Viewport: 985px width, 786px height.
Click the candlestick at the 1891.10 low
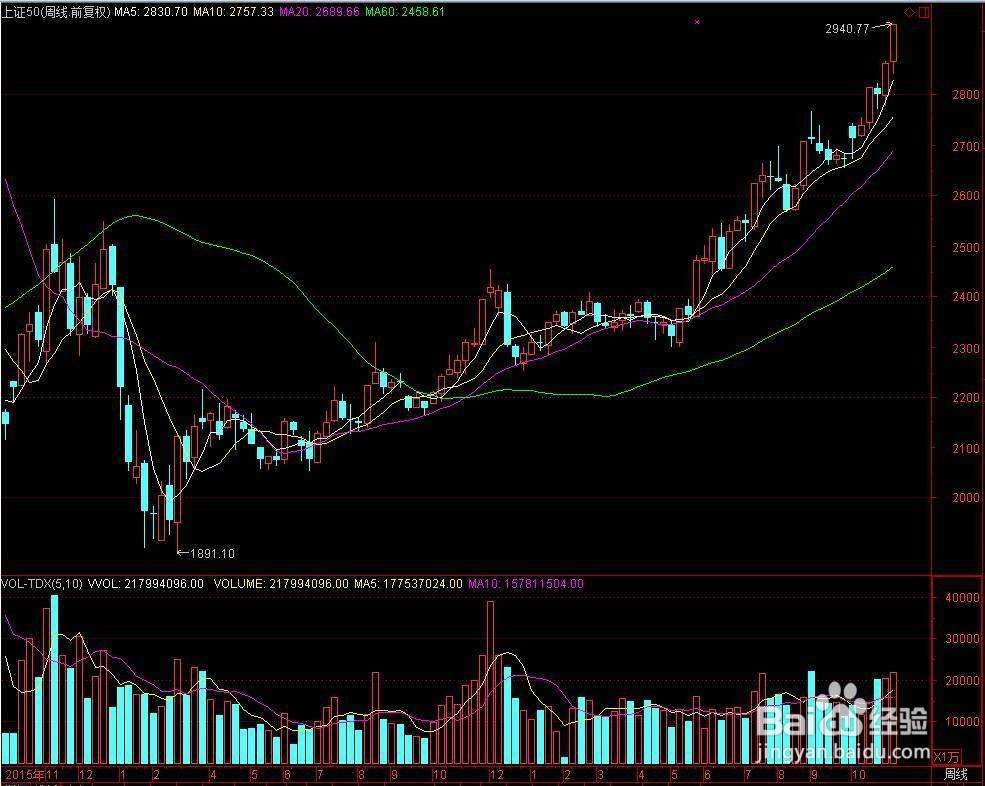[178, 493]
